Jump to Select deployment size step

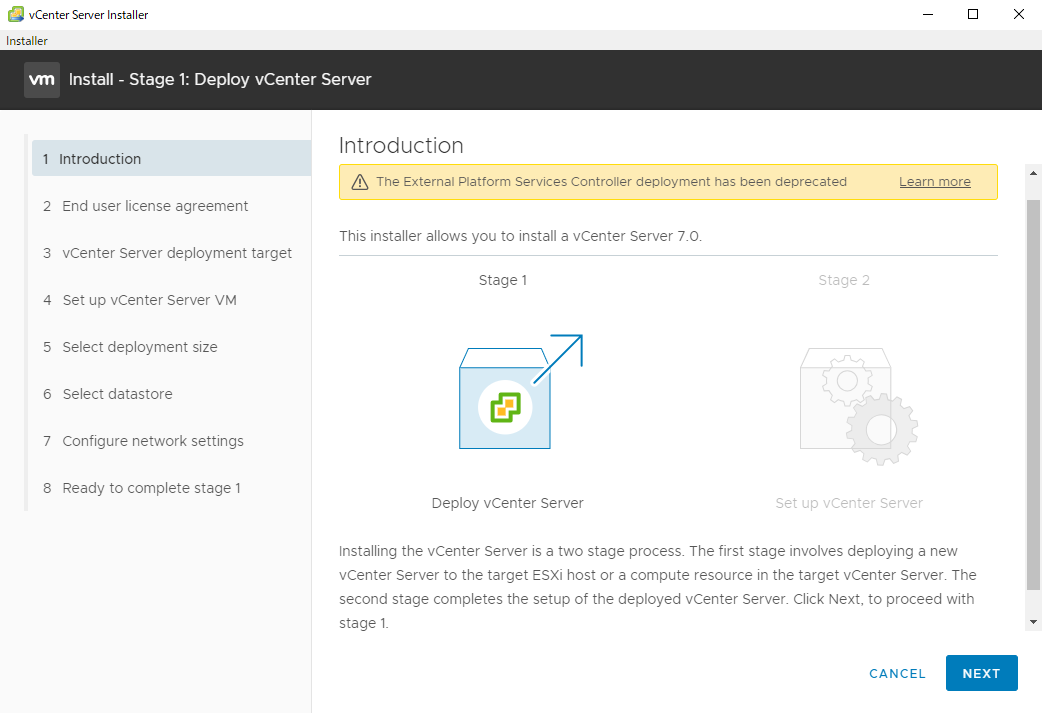tap(140, 347)
